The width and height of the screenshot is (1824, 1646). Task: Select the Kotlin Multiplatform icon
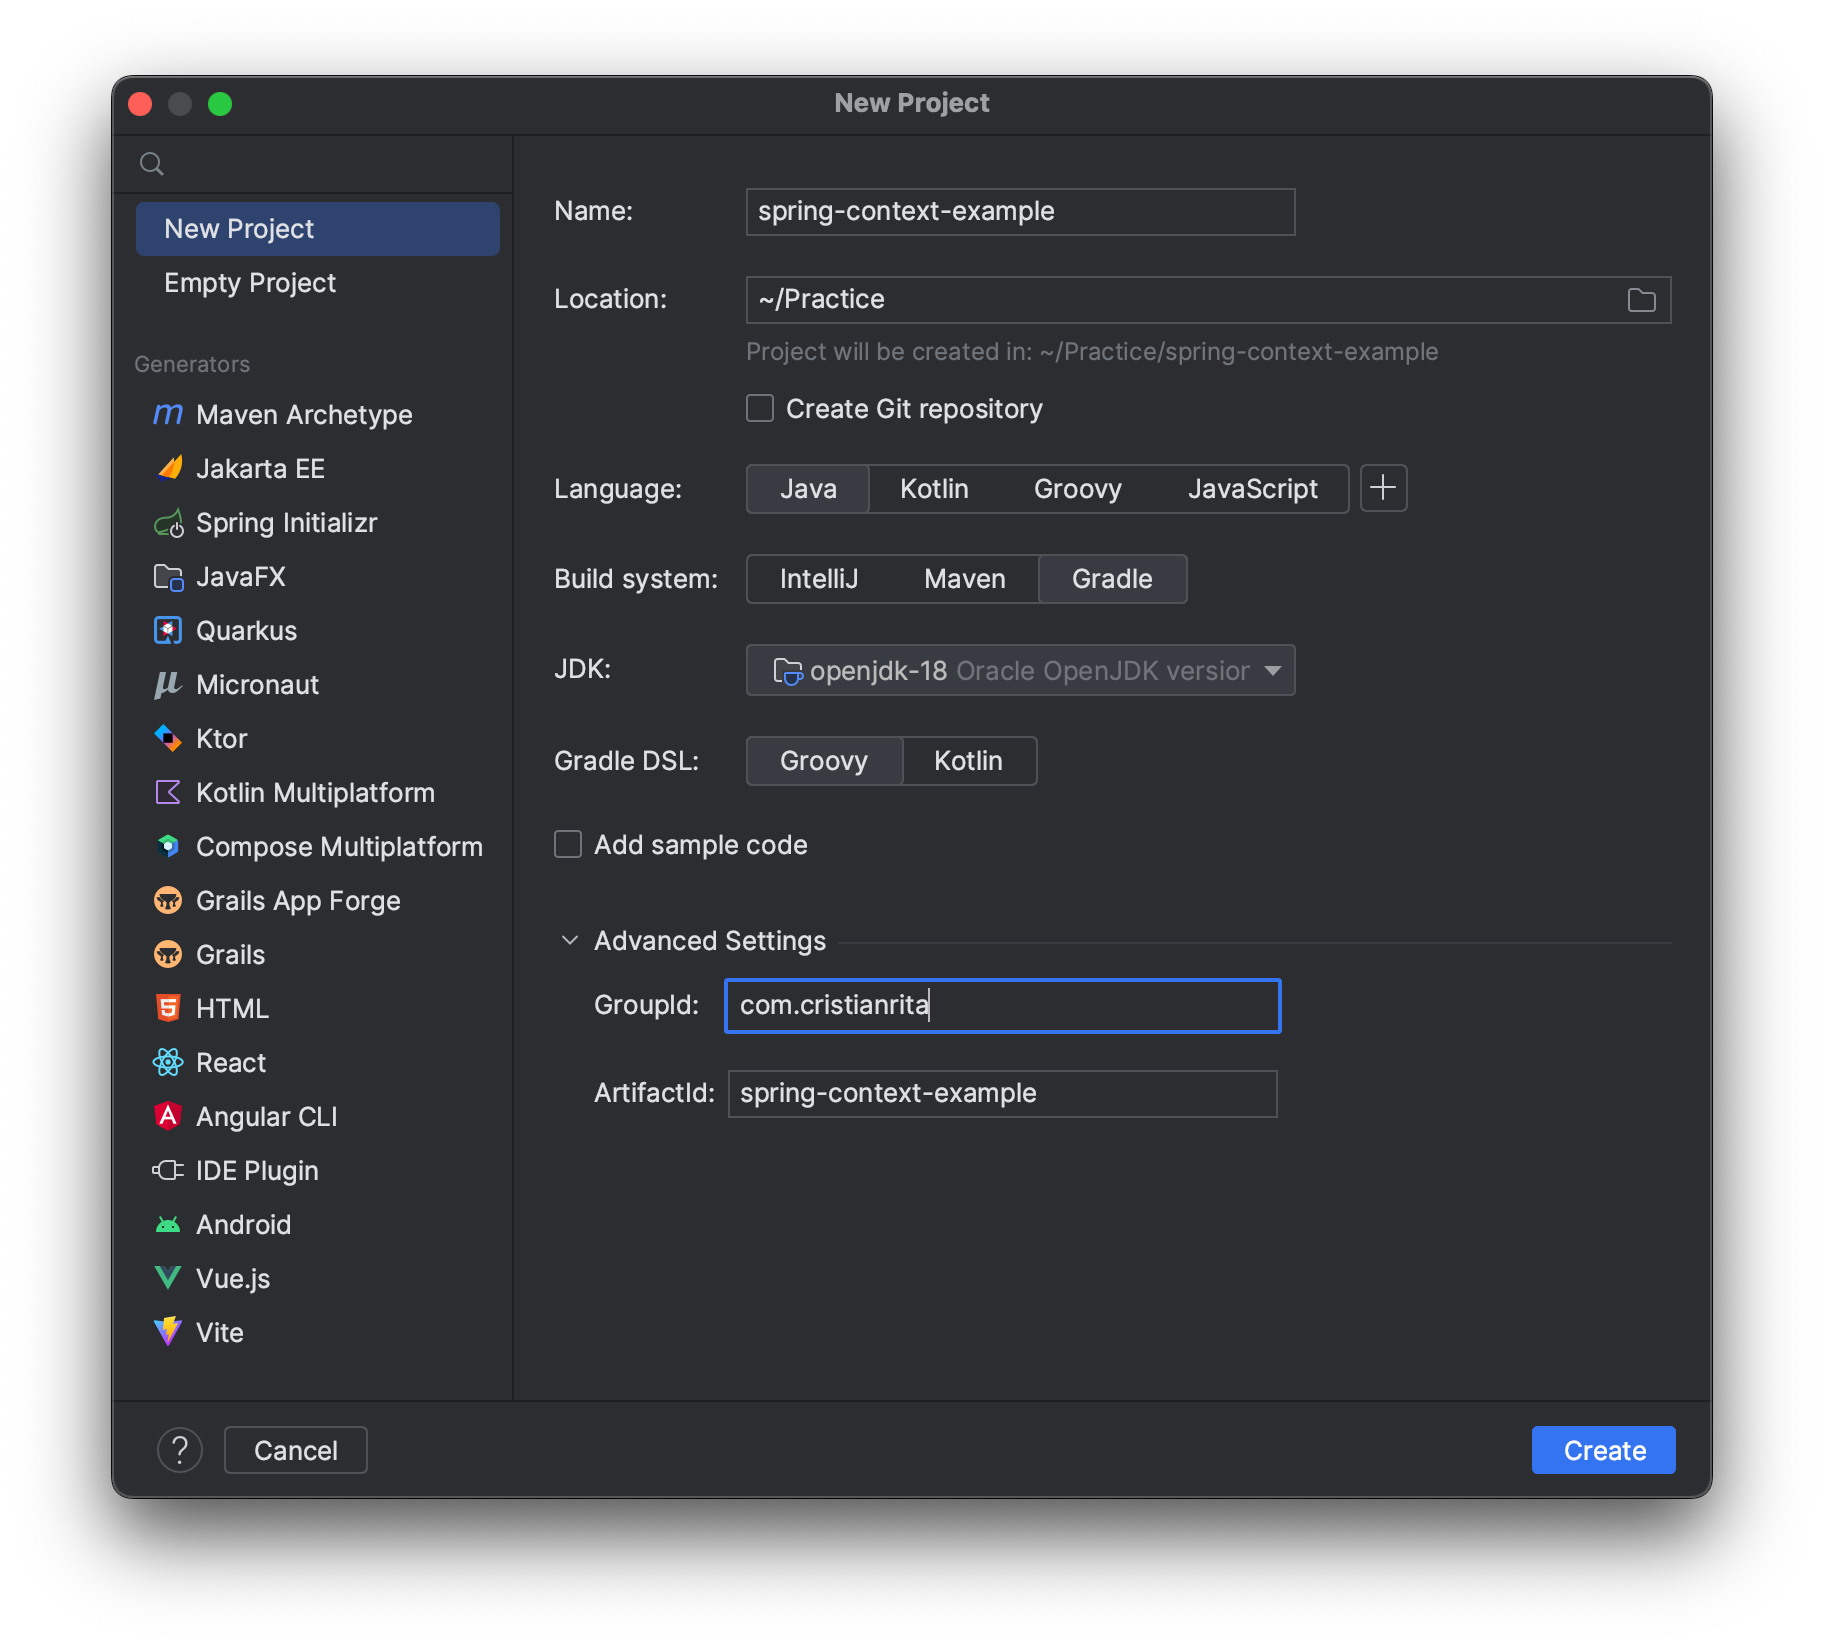coord(168,792)
